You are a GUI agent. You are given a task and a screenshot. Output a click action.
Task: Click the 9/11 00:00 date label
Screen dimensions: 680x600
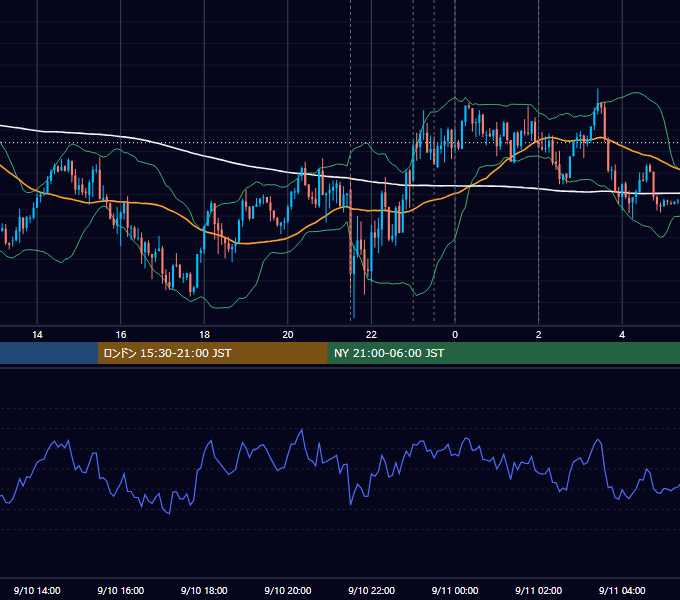coord(455,590)
